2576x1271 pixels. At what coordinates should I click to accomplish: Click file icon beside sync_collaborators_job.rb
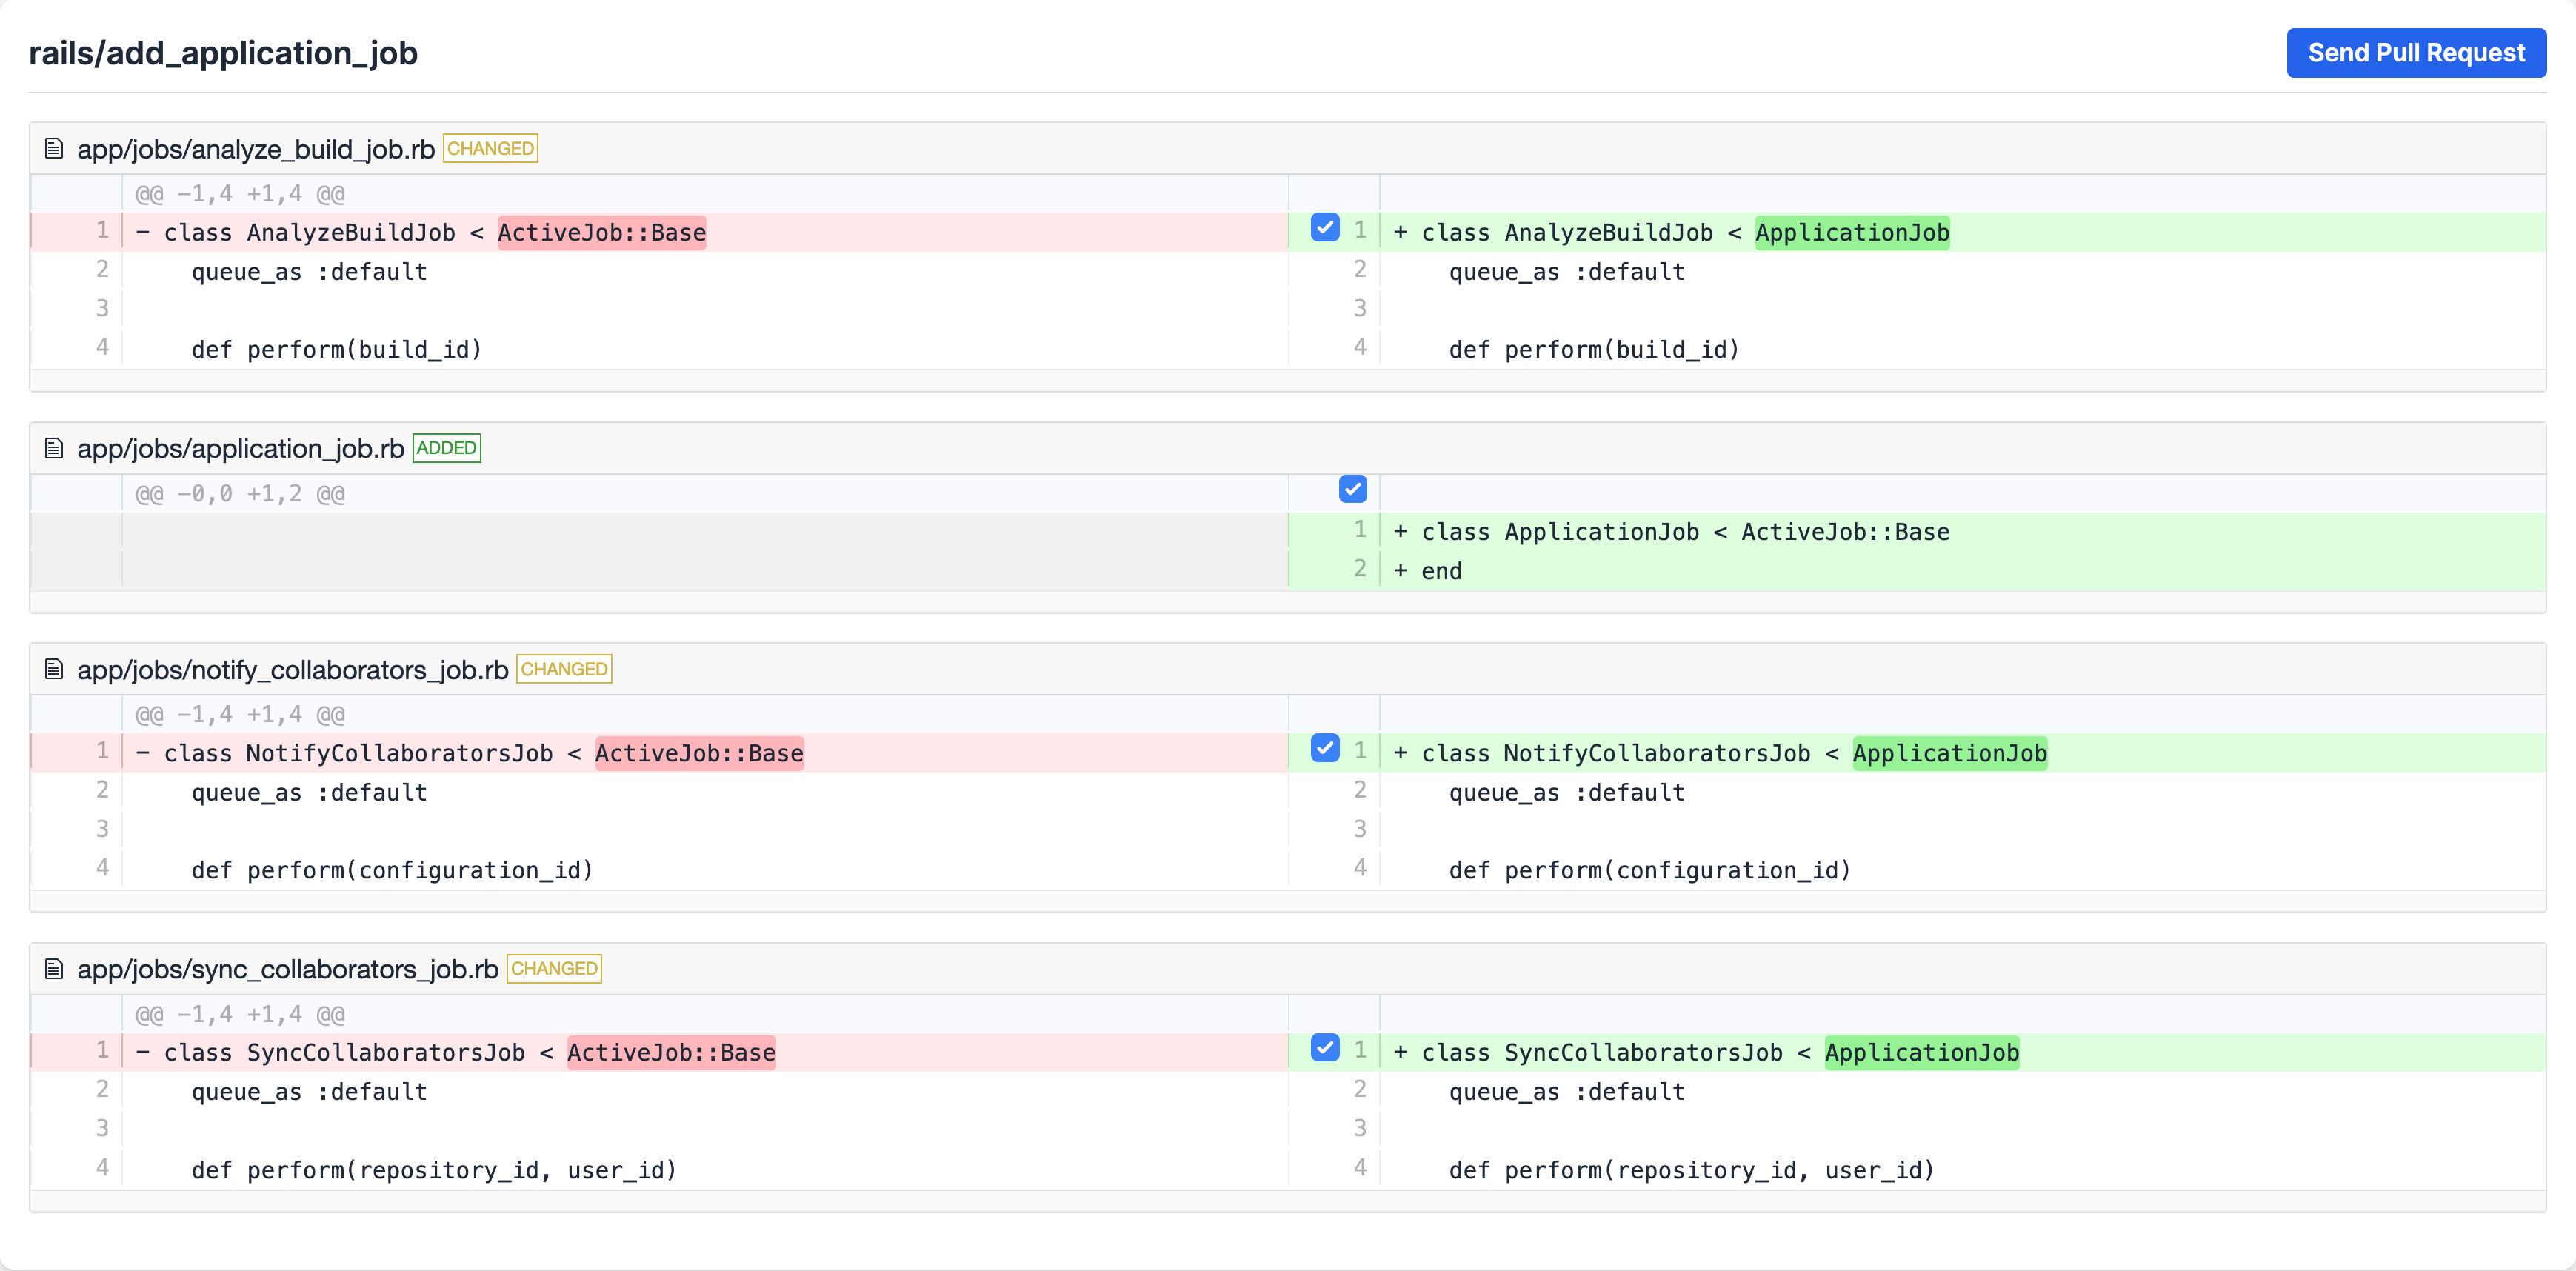(x=54, y=969)
